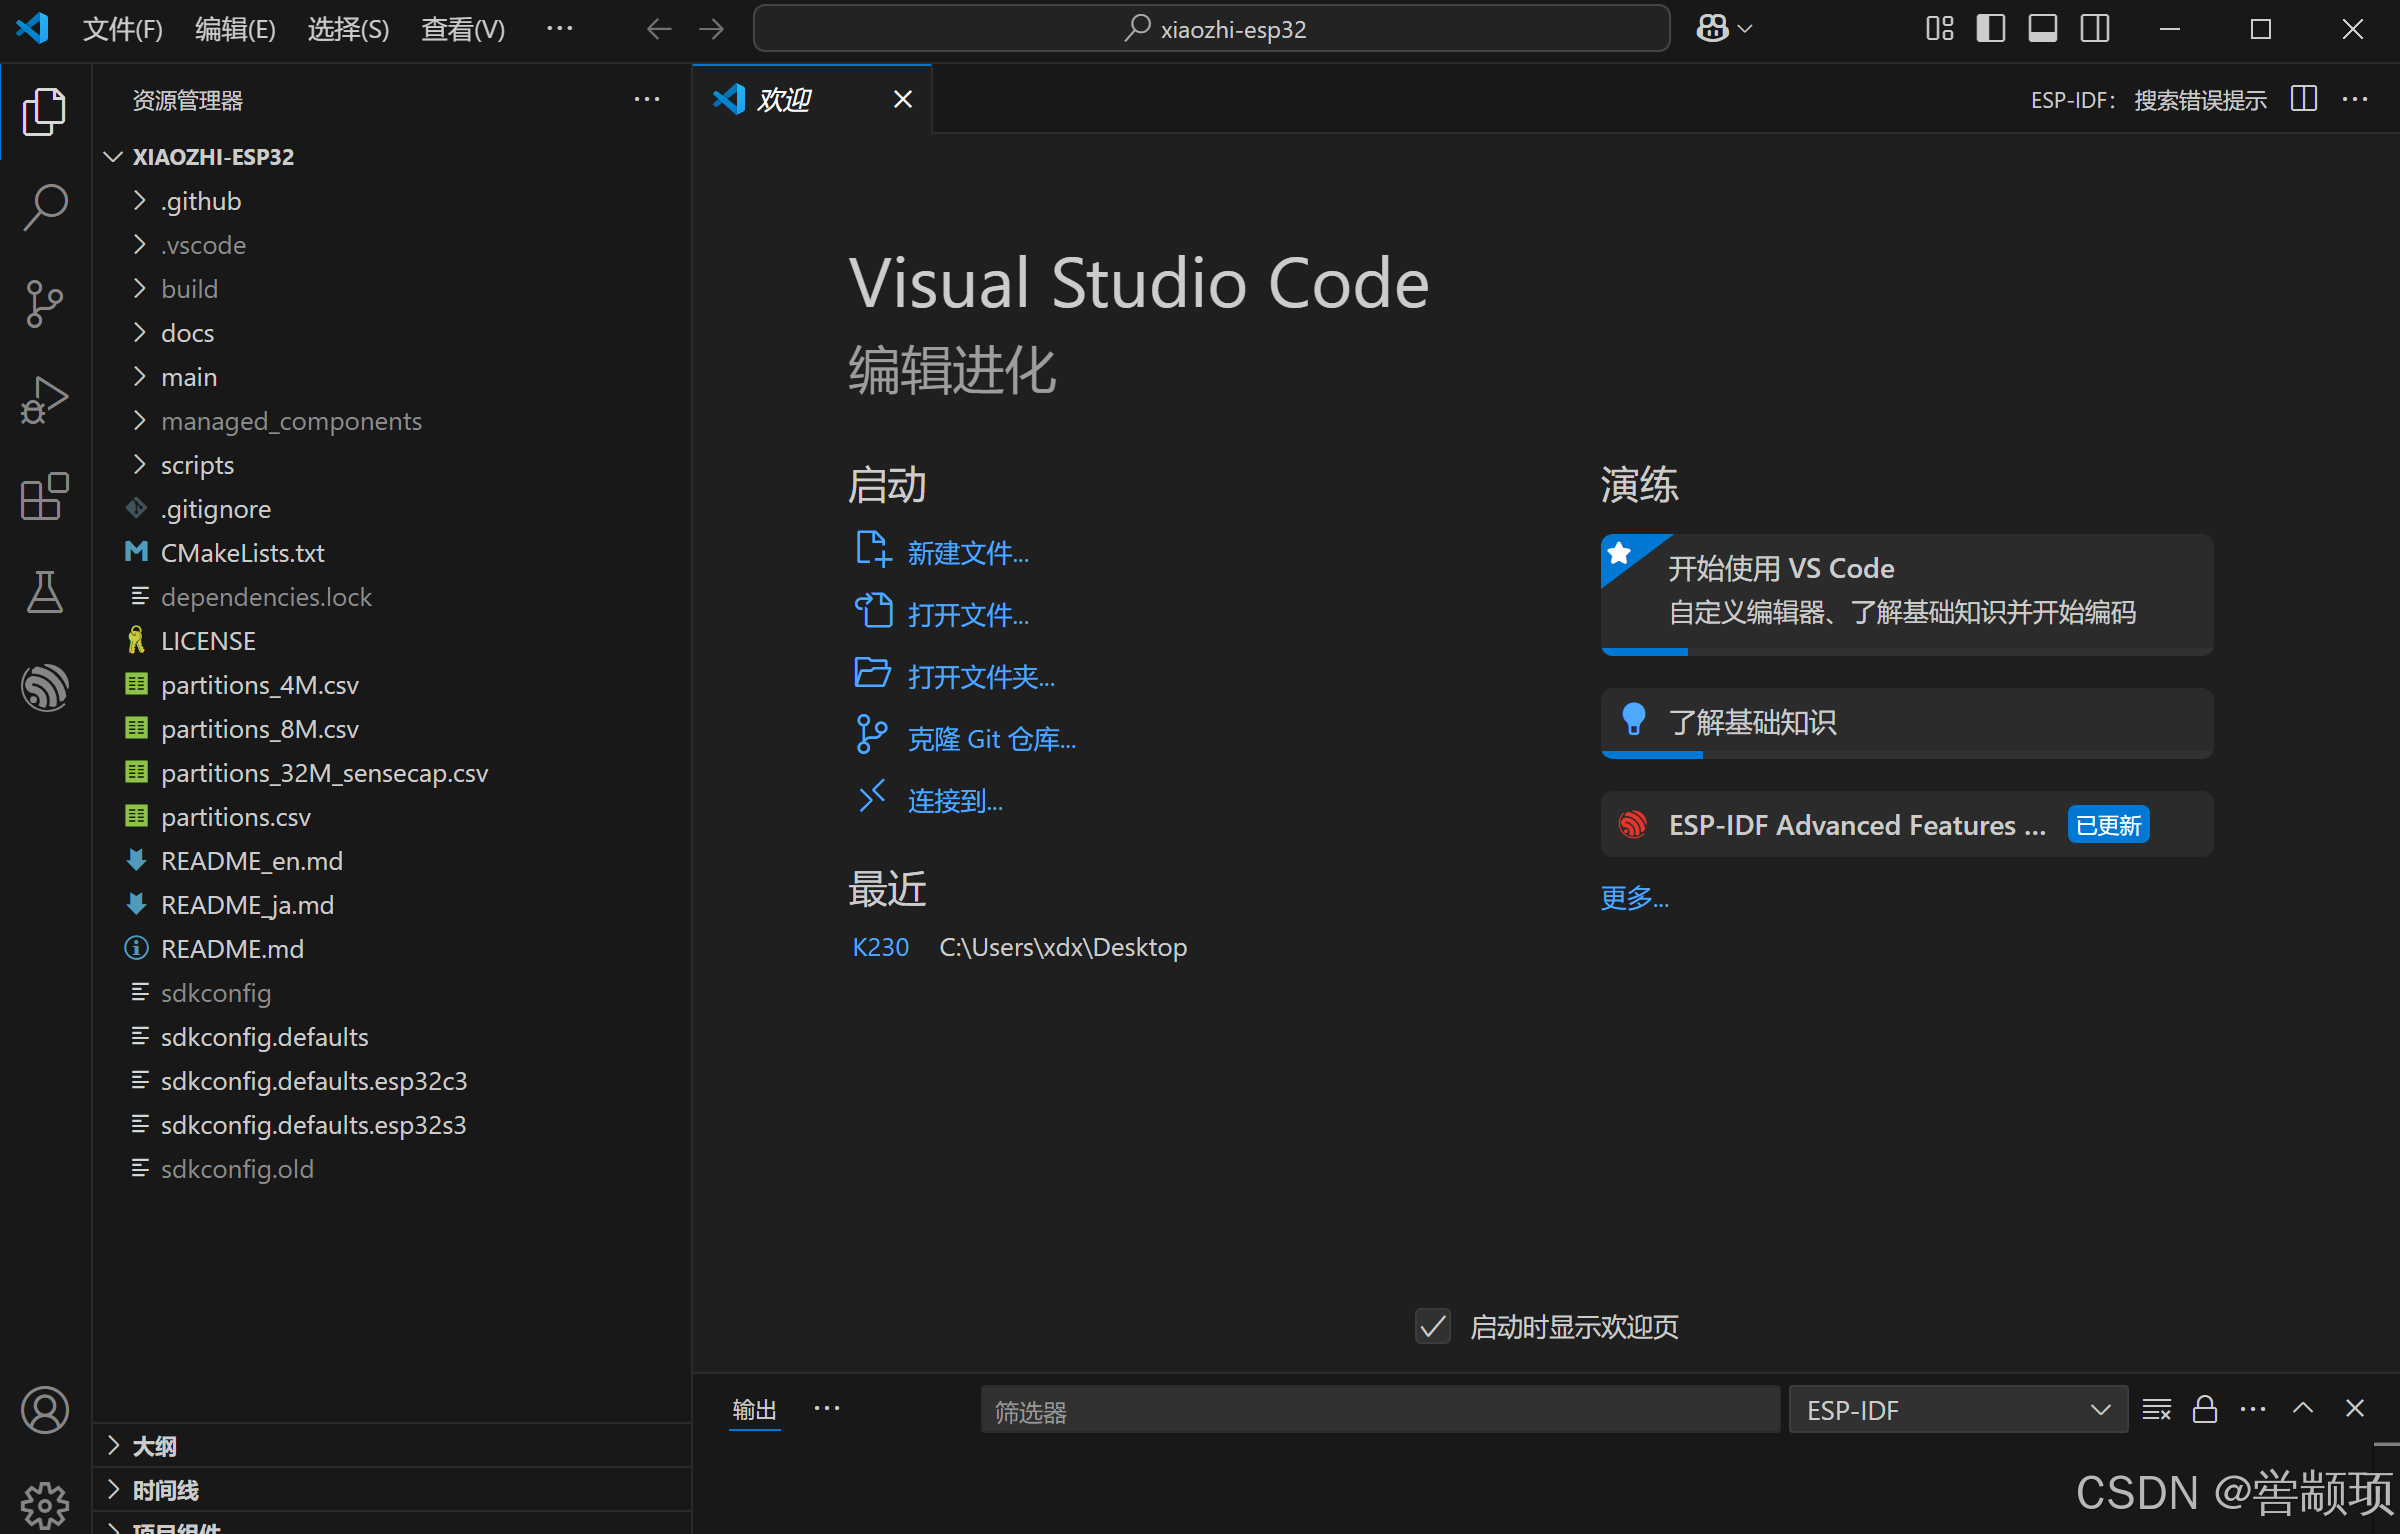Click the 克隆 Git 仓库 link
The height and width of the screenshot is (1534, 2400).
point(991,739)
